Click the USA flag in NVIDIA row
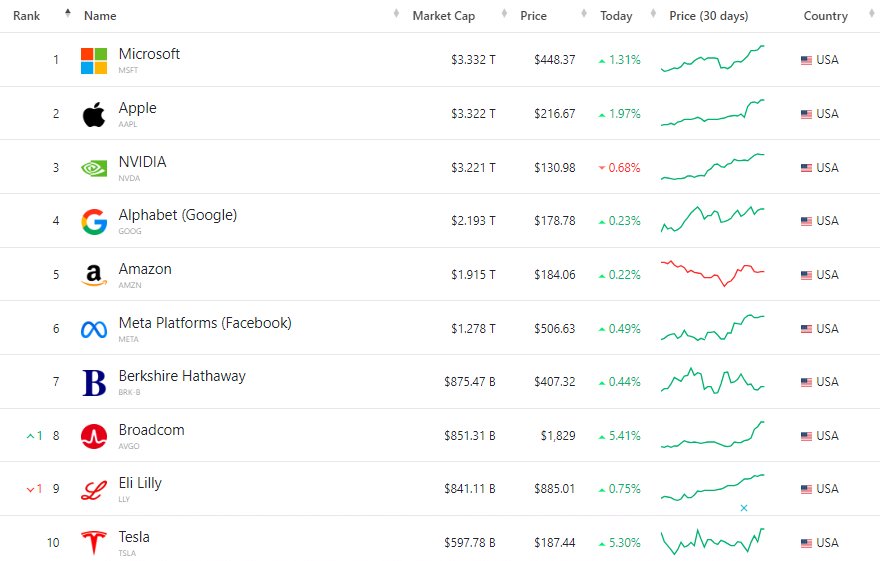This screenshot has height=561, width=892. click(x=806, y=168)
